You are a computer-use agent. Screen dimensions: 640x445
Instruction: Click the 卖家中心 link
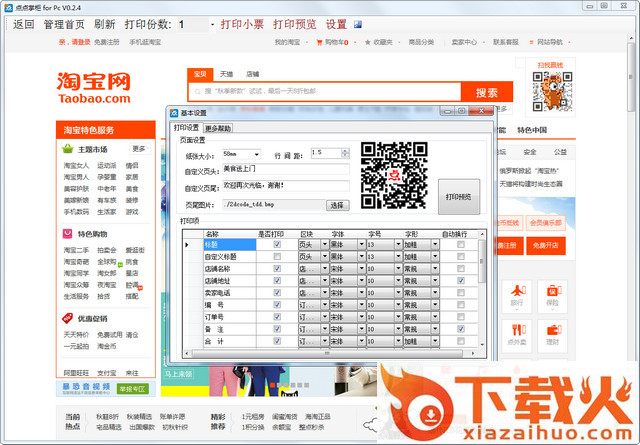point(464,42)
